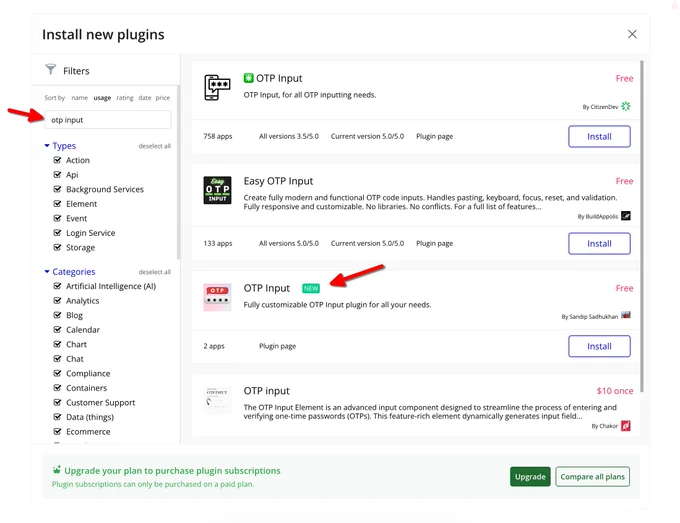Screen dimensions: 680x523
Task: Click the pink OTP Input plugin thumbnail
Action: (217, 297)
